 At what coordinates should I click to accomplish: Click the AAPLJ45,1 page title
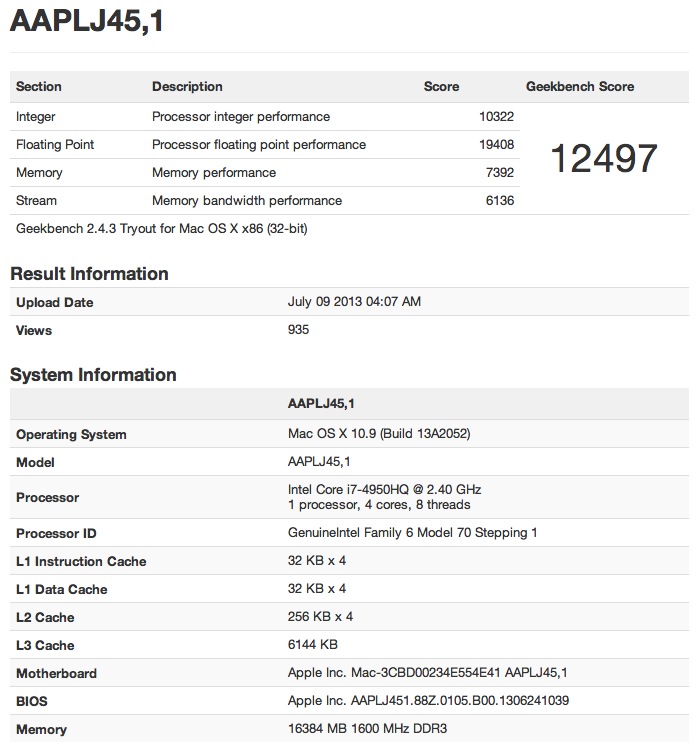[x=87, y=22]
